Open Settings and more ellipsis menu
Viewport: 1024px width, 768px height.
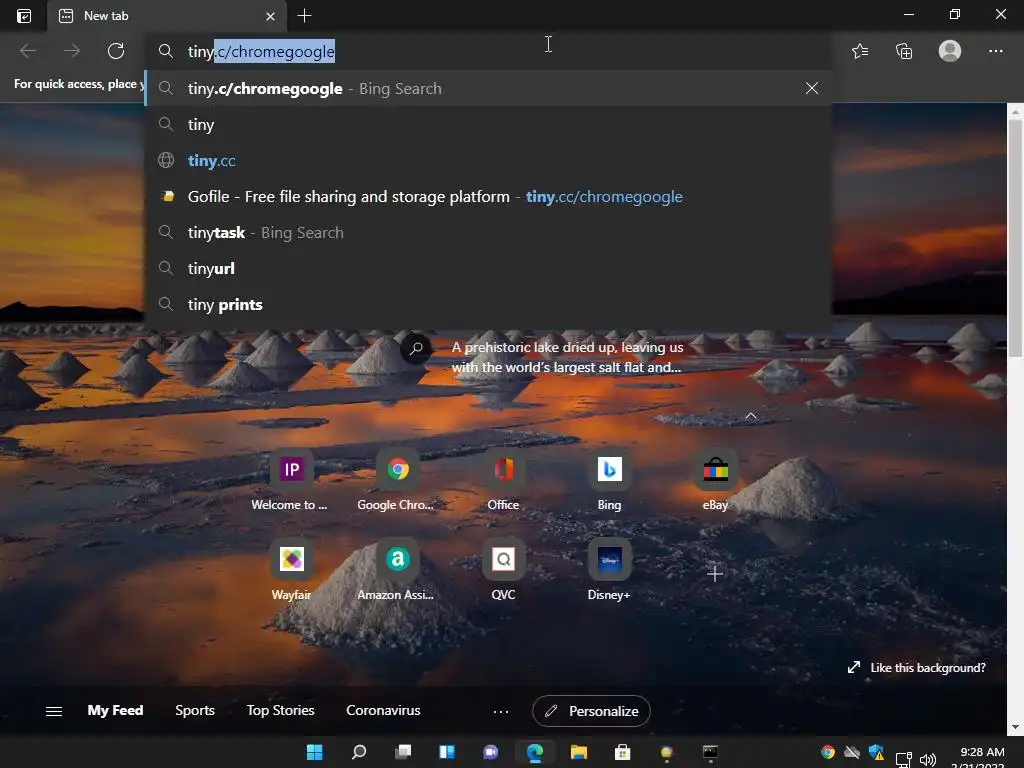[995, 51]
